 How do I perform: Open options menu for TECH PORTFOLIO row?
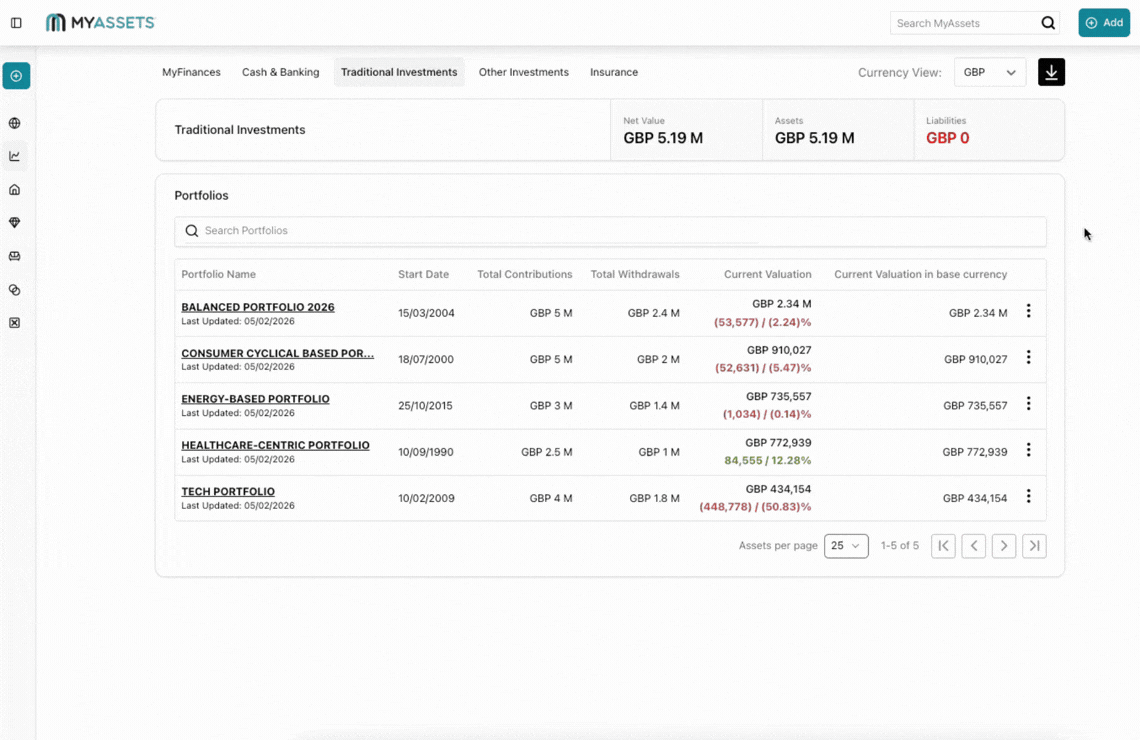coord(1029,496)
